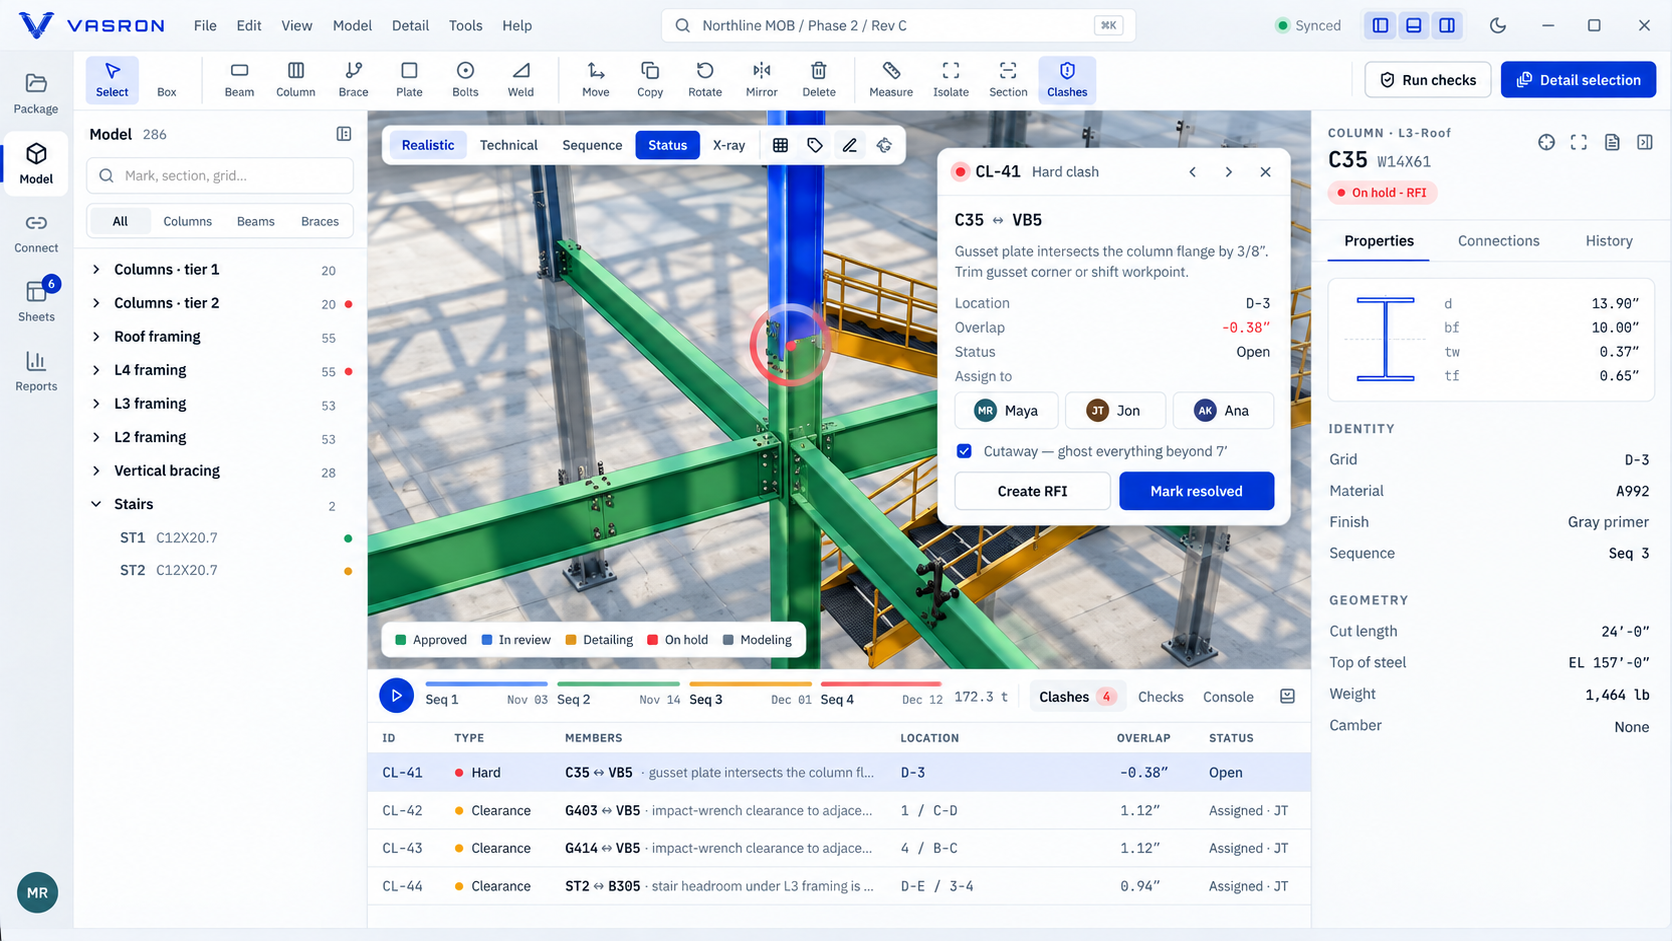Toggle the Clashes toolbar mode
Screen dimensions: 1672x941
coord(1067,80)
